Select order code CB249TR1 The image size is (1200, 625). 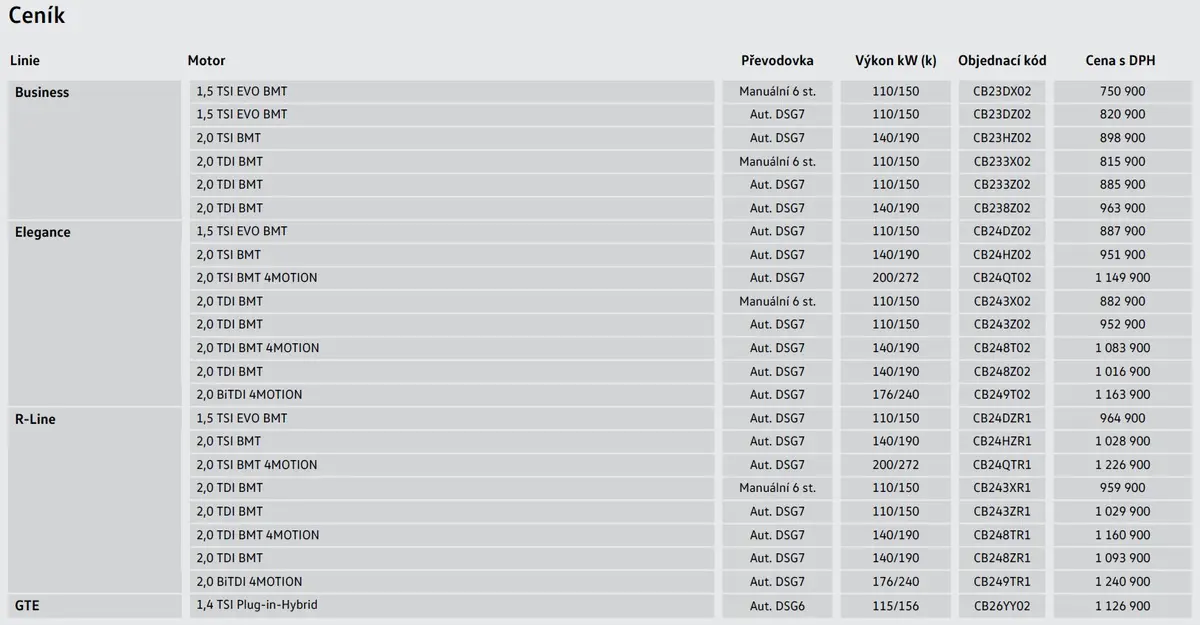[x=1002, y=582]
